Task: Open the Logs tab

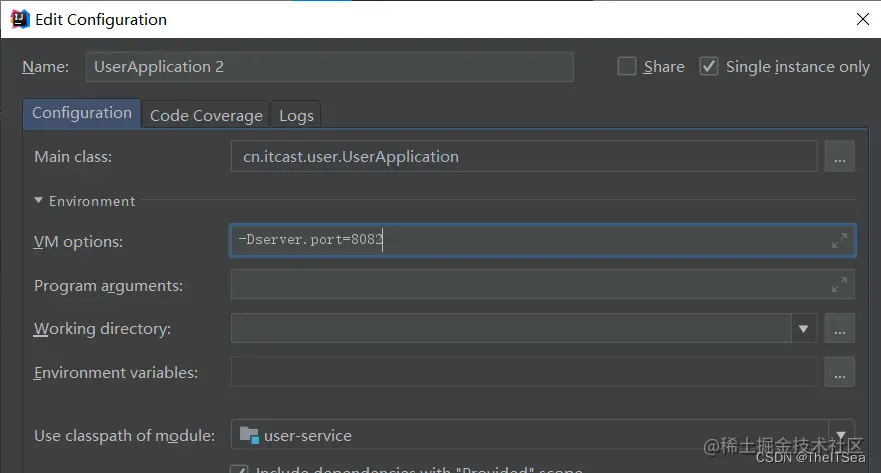Action: (x=296, y=115)
